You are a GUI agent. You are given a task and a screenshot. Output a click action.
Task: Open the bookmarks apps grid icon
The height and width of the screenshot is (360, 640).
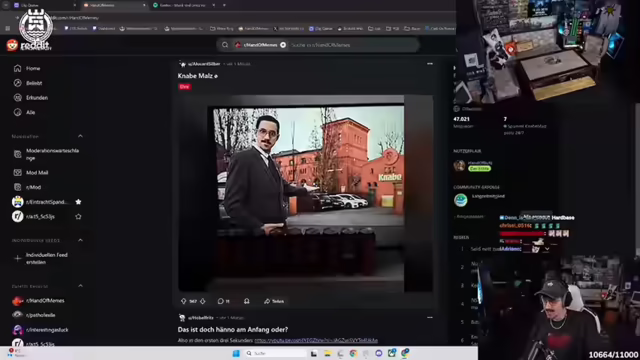coord(7,29)
